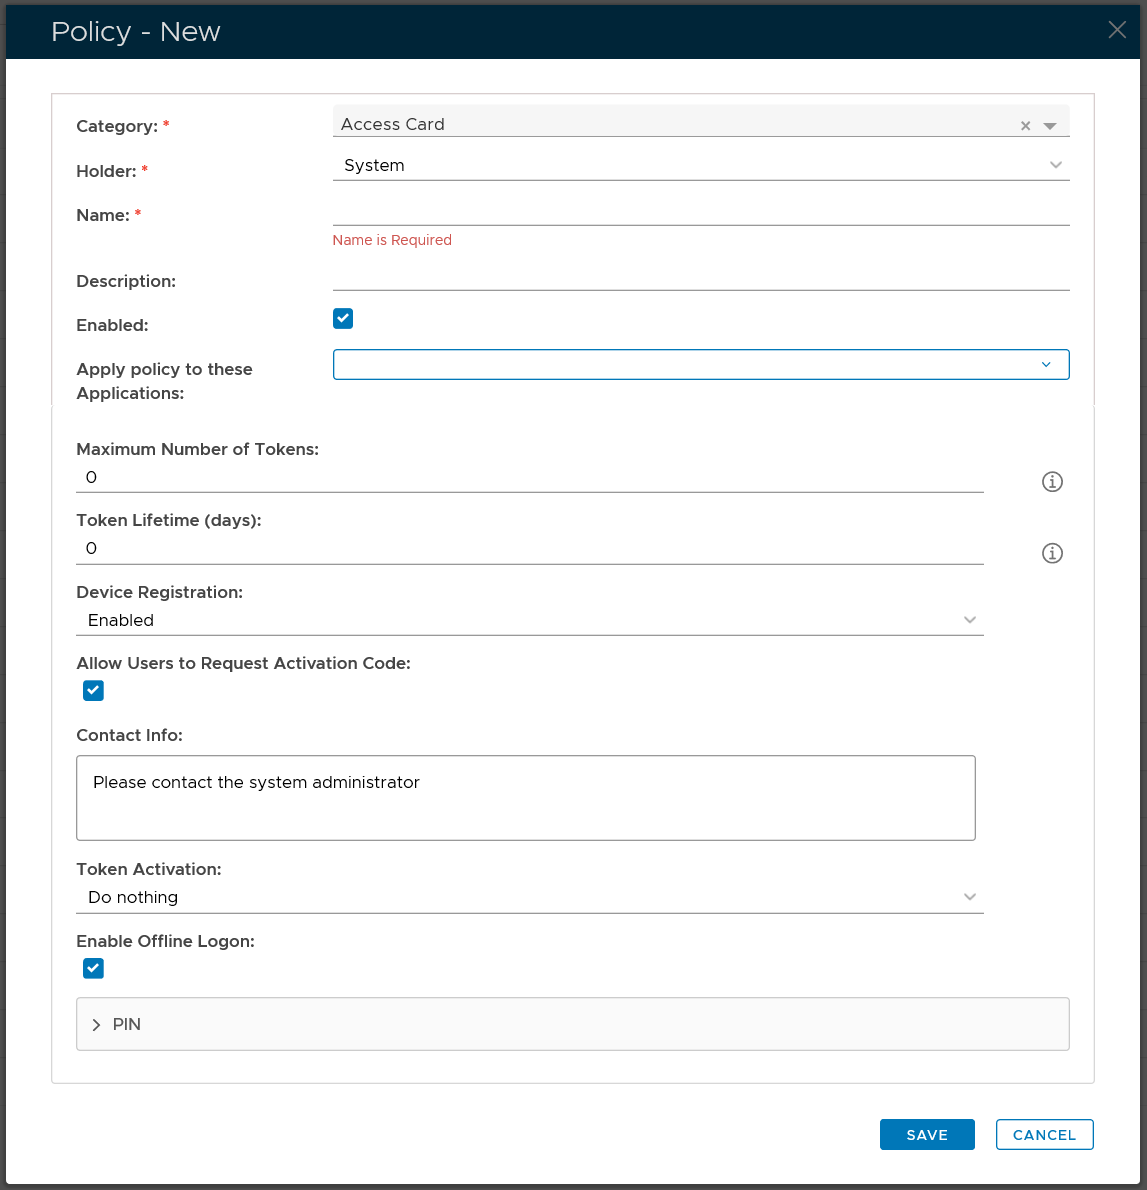Click info icon beside Token Lifetime field
Image resolution: width=1147 pixels, height=1190 pixels.
1052,553
